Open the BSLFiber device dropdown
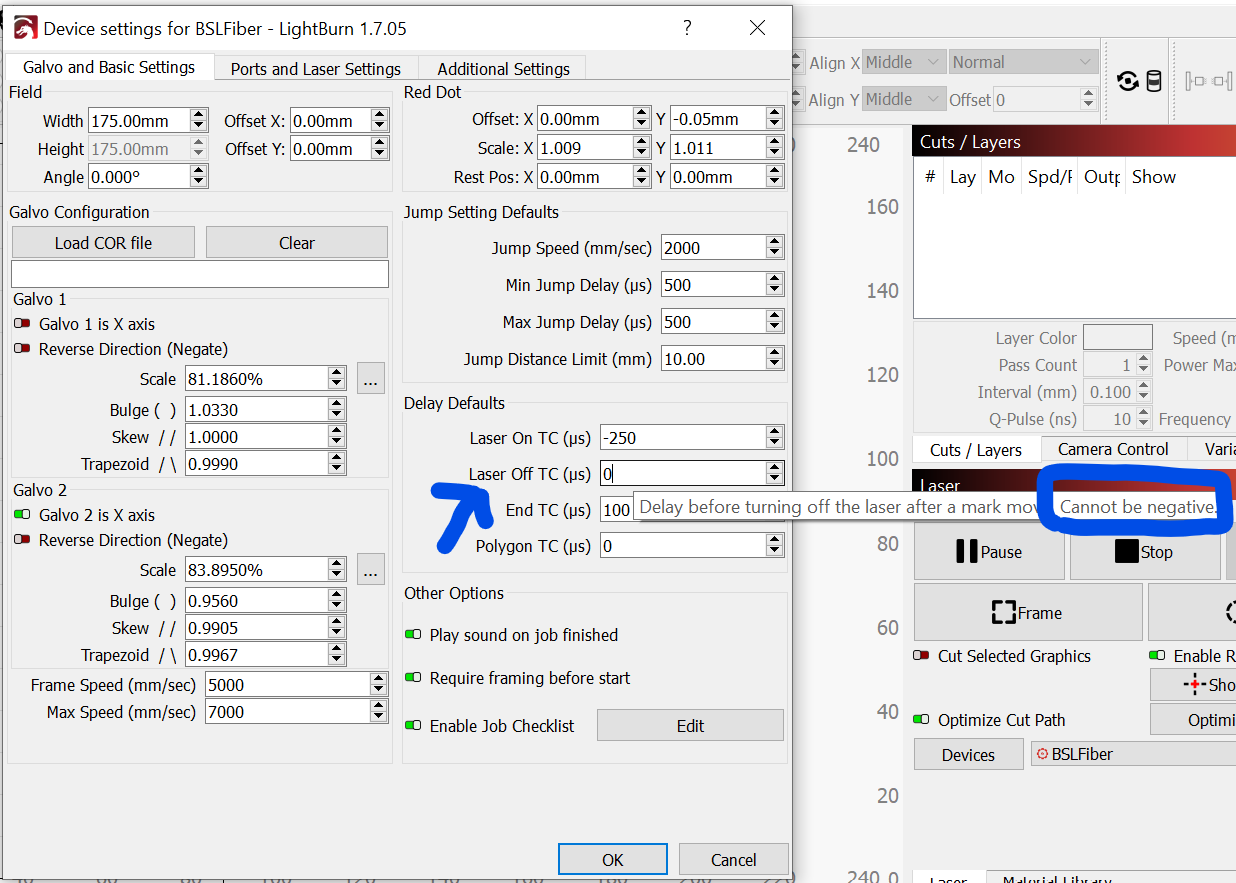The image size is (1236, 883). click(x=1133, y=754)
